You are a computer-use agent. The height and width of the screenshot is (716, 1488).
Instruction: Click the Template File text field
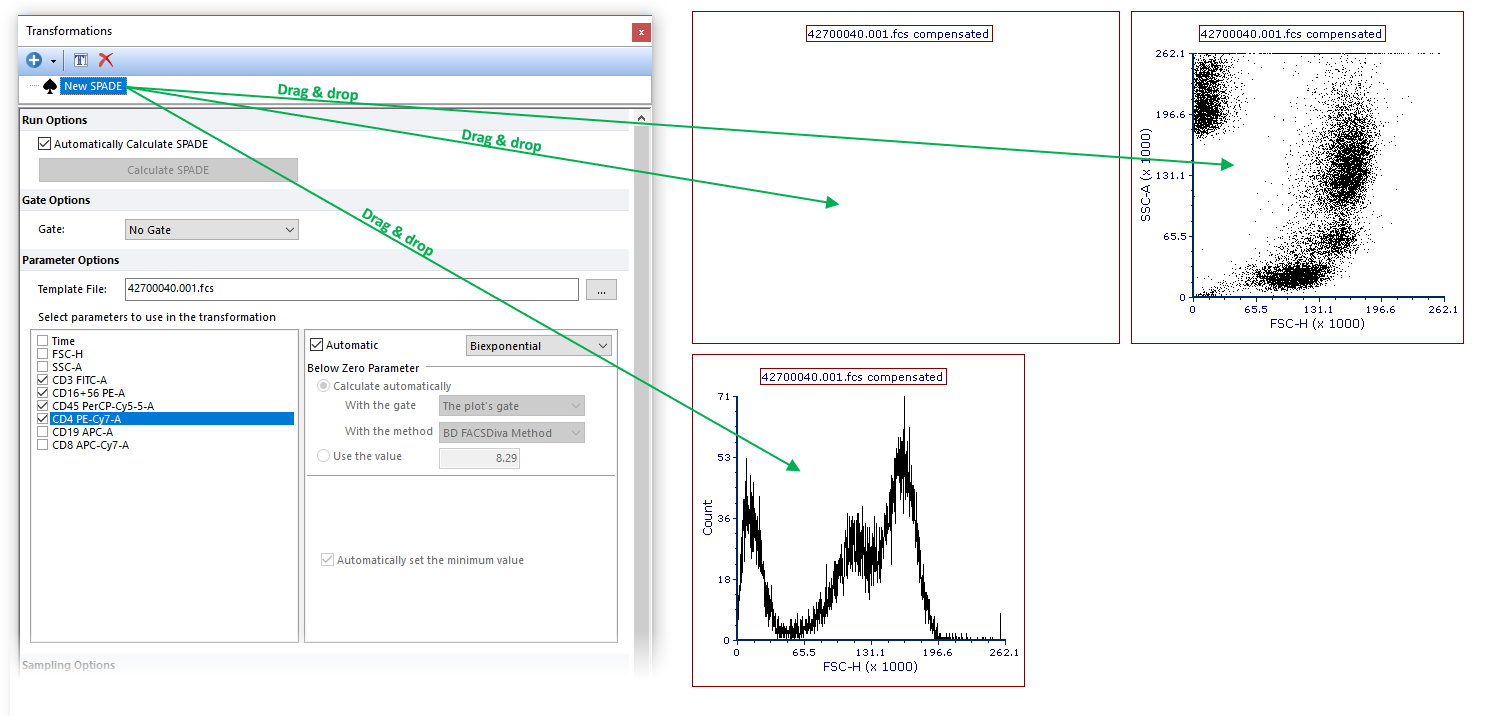(351, 289)
